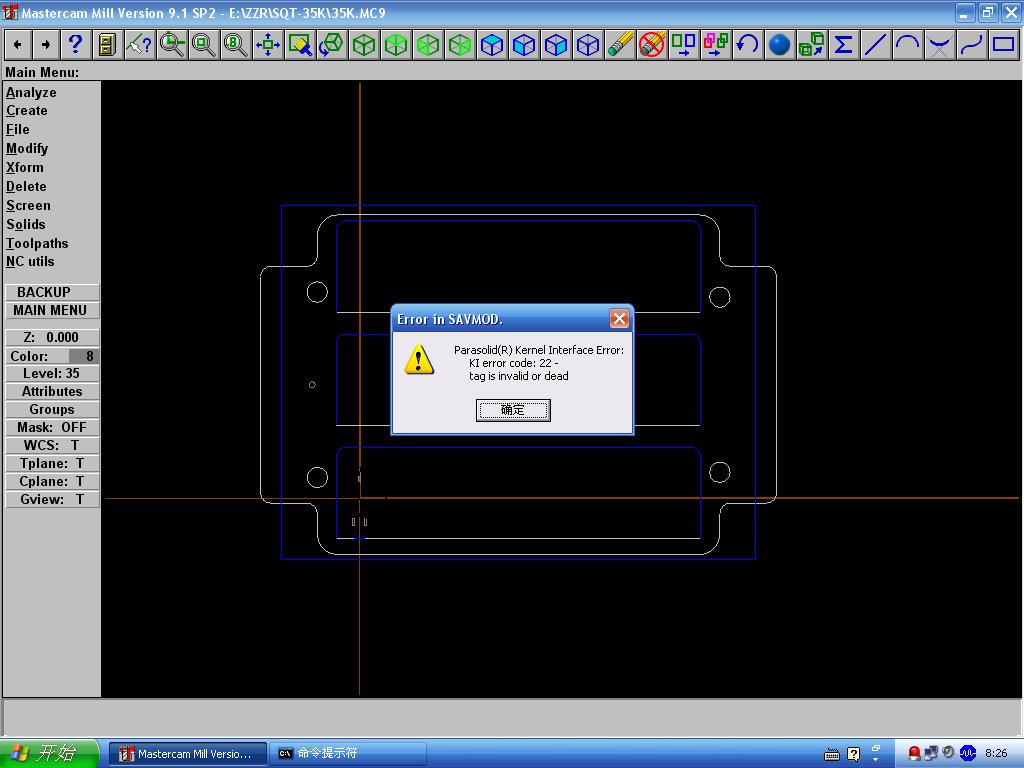Select the Create rectangle icon
Screen dimensions: 1024x768
[1004, 45]
